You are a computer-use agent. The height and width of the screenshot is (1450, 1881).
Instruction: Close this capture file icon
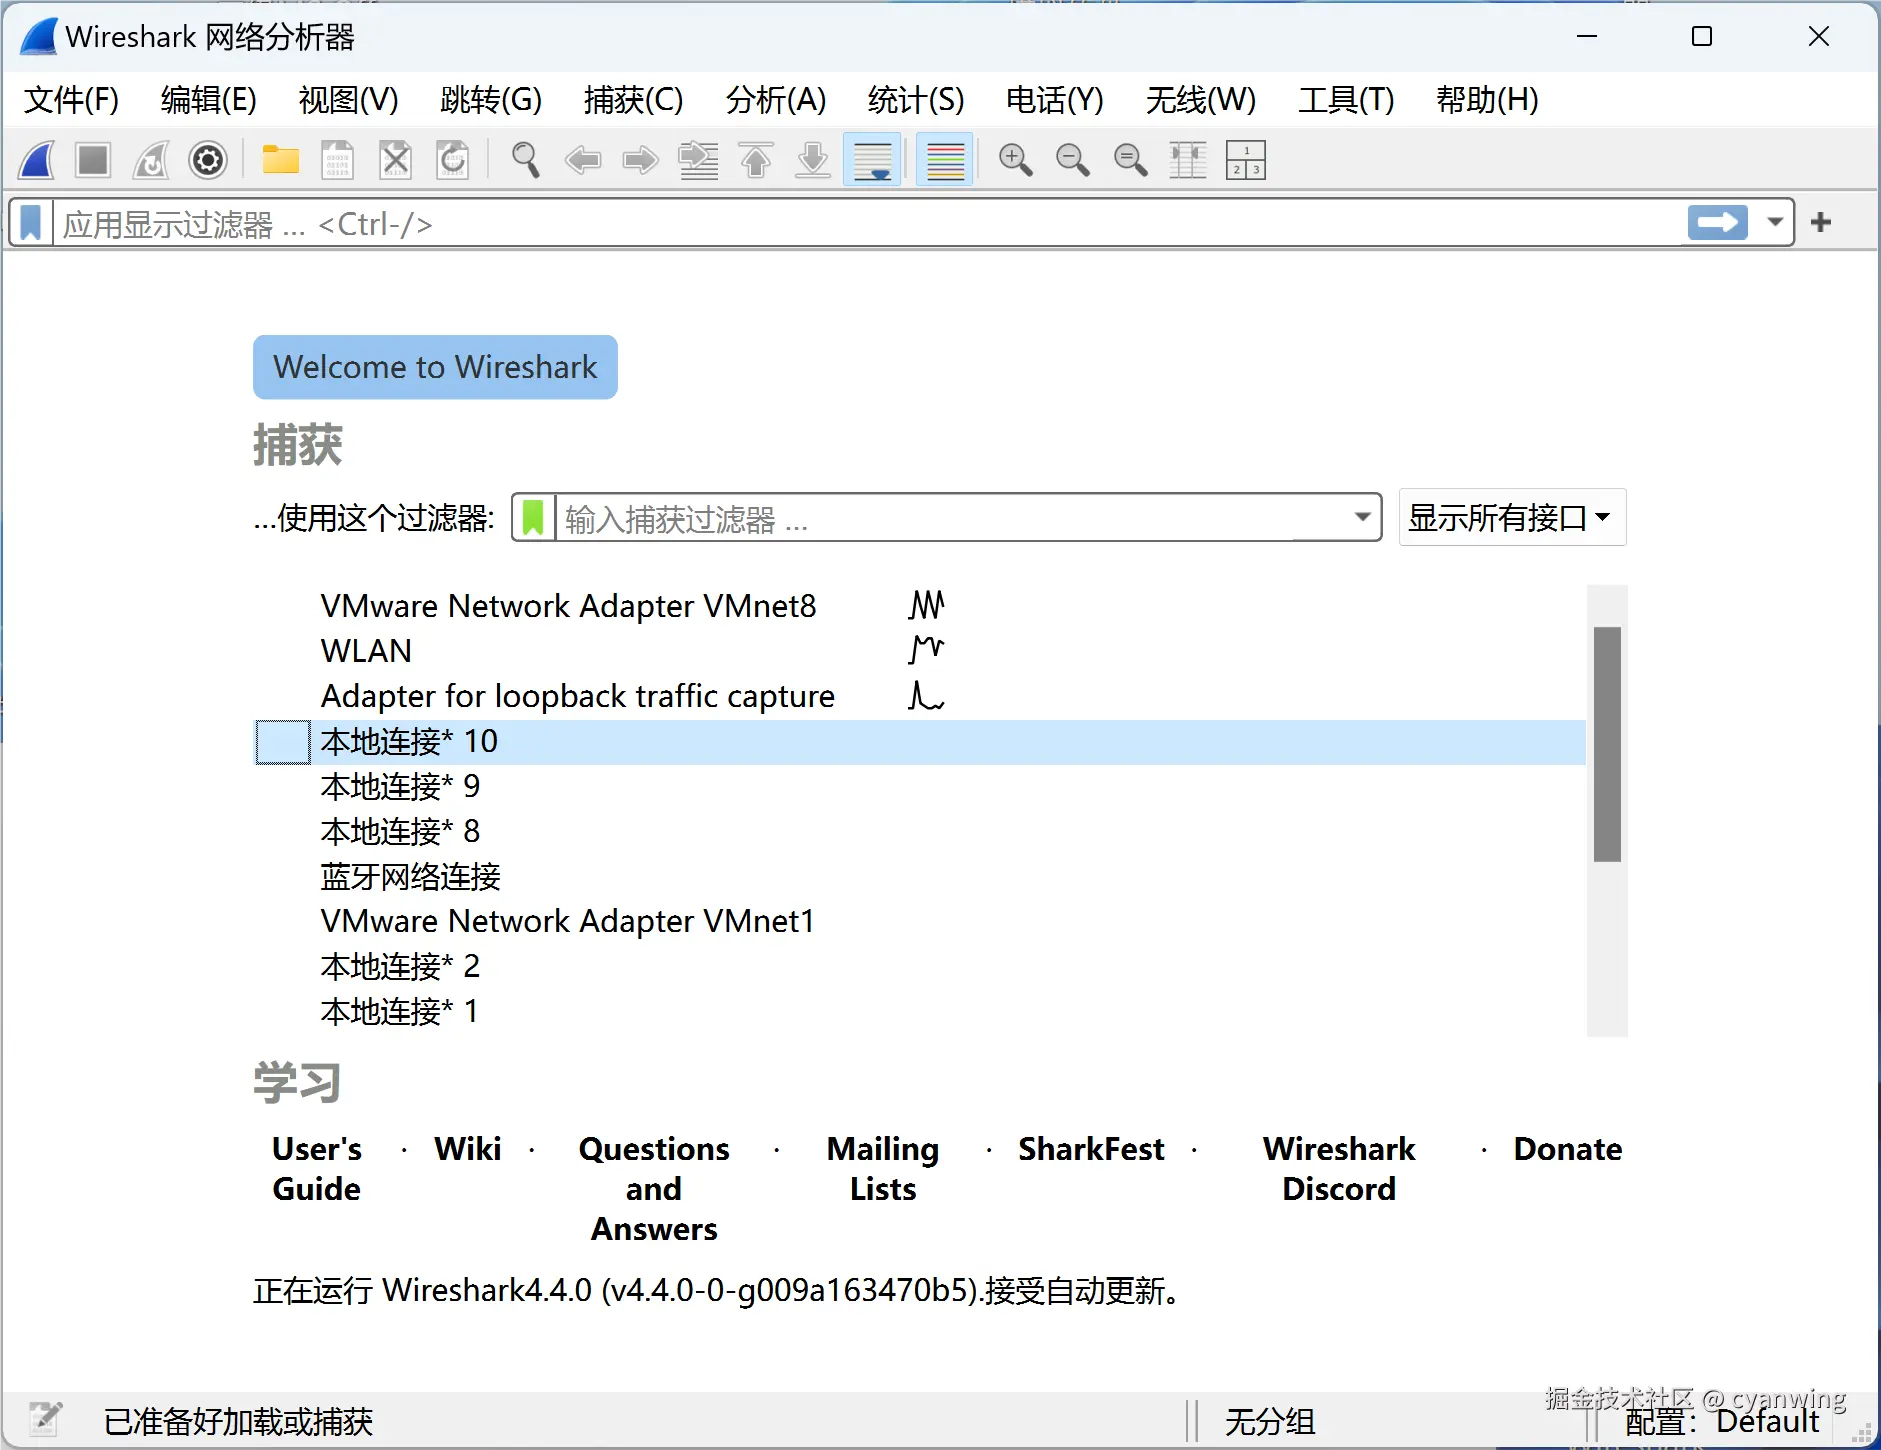(x=396, y=160)
